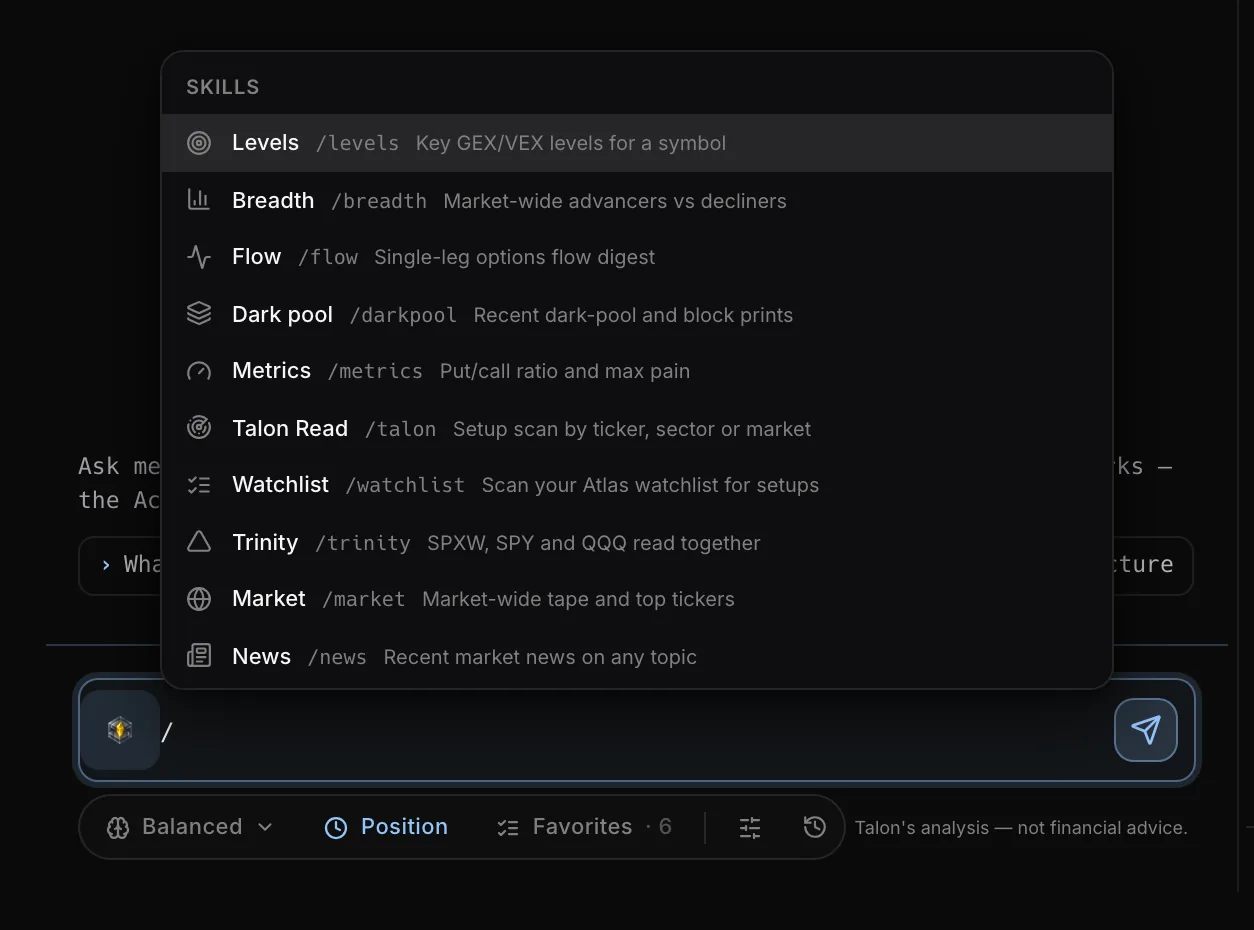This screenshot has height=930, width=1254.
Task: Select the News skill
Action: click(637, 656)
